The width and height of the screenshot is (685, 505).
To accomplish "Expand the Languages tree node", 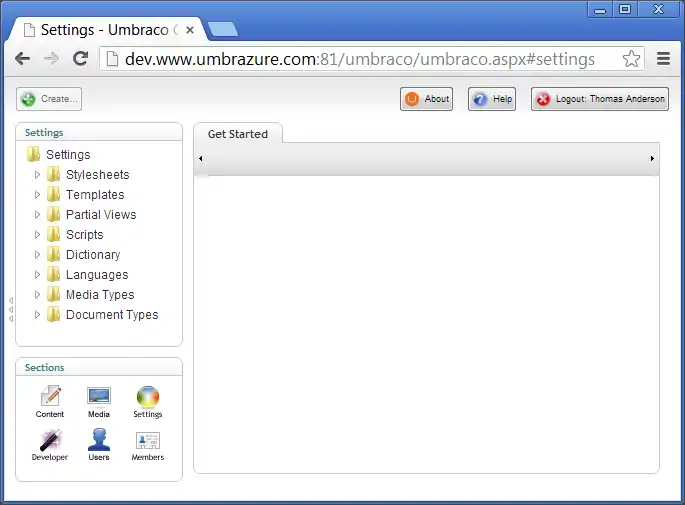I will pos(37,274).
